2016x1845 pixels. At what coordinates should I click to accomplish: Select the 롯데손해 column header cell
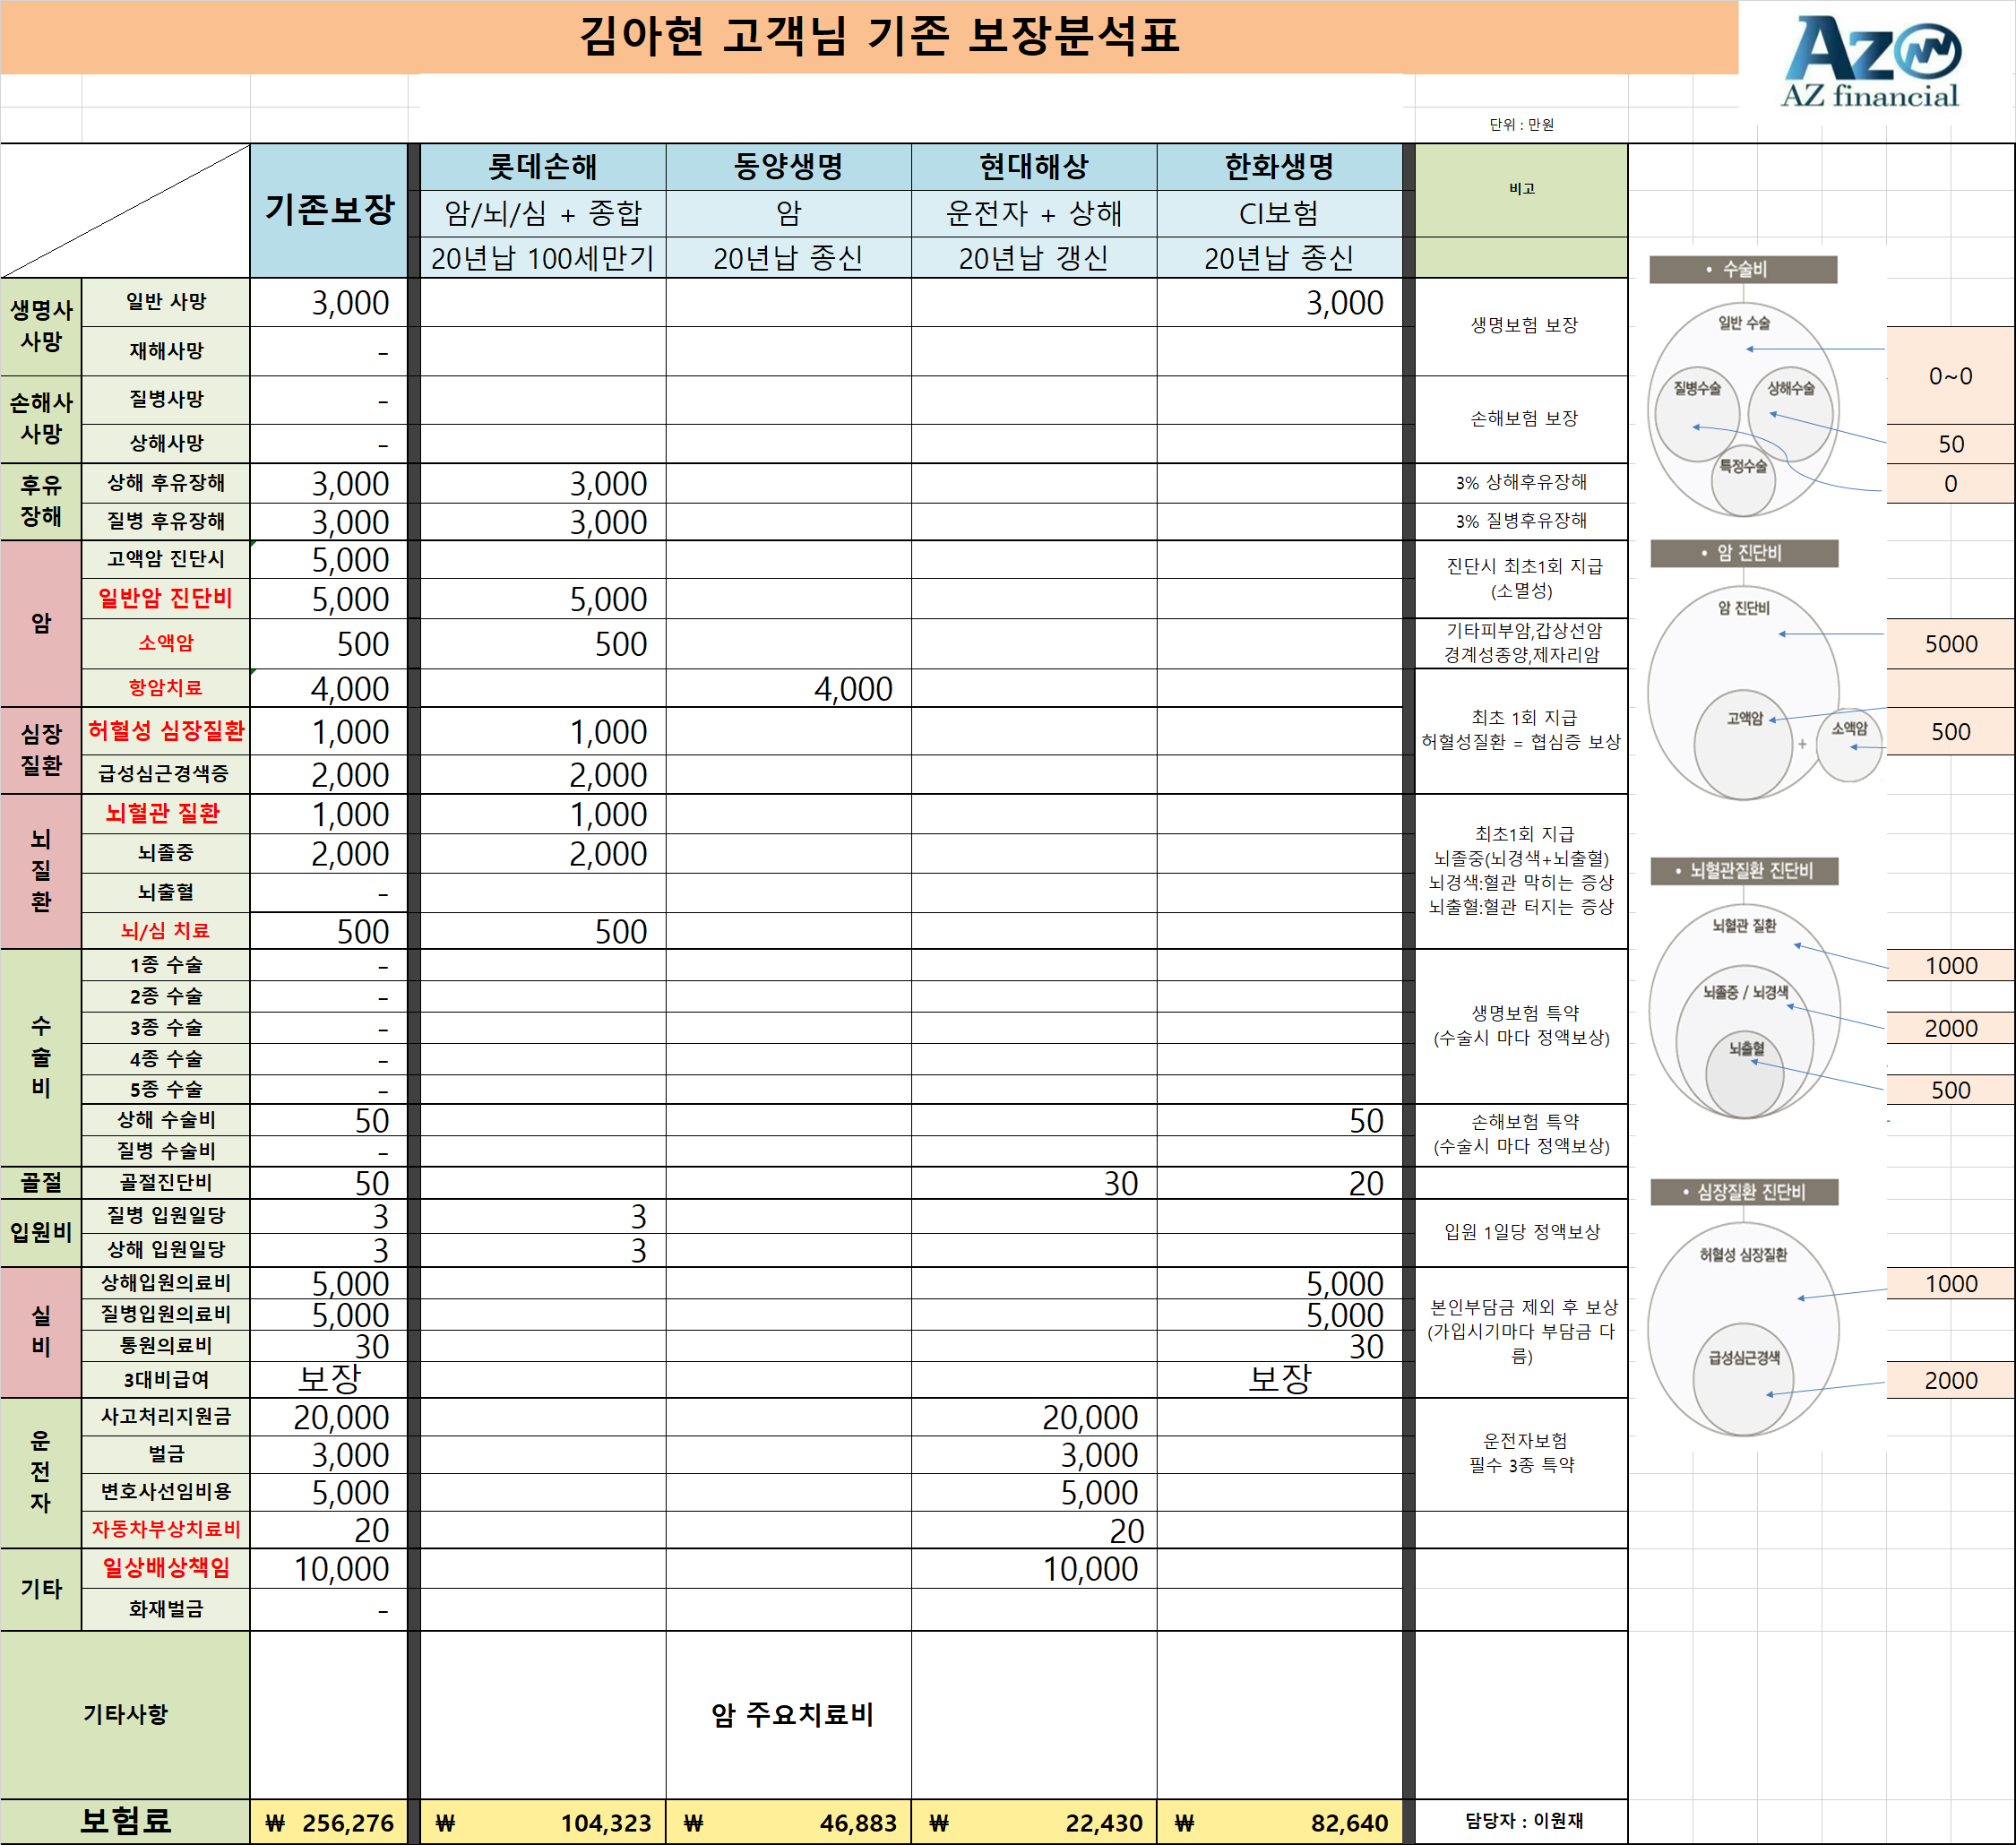click(542, 166)
